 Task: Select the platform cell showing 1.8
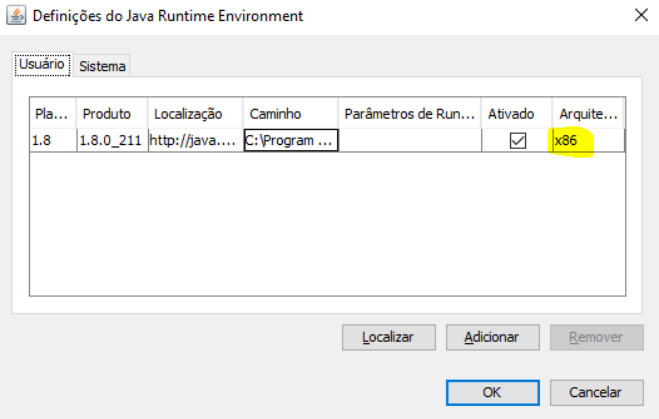click(53, 140)
